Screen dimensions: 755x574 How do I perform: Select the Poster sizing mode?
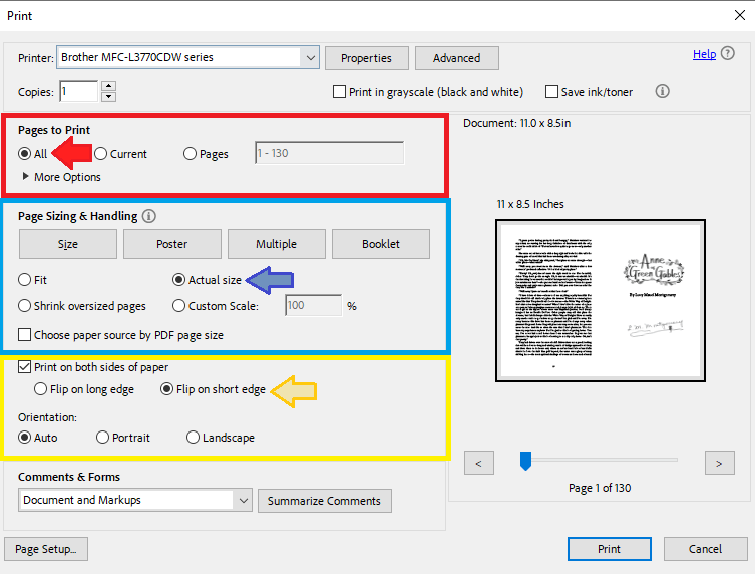pos(171,244)
